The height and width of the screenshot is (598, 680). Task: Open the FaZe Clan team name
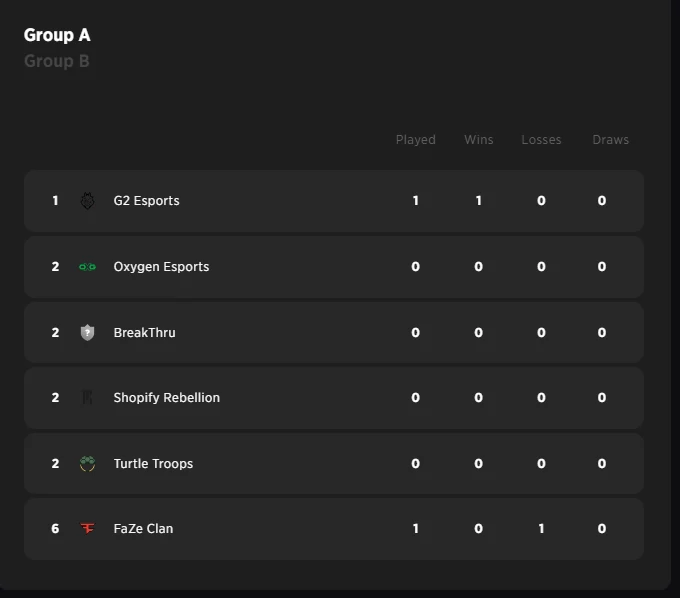click(143, 529)
